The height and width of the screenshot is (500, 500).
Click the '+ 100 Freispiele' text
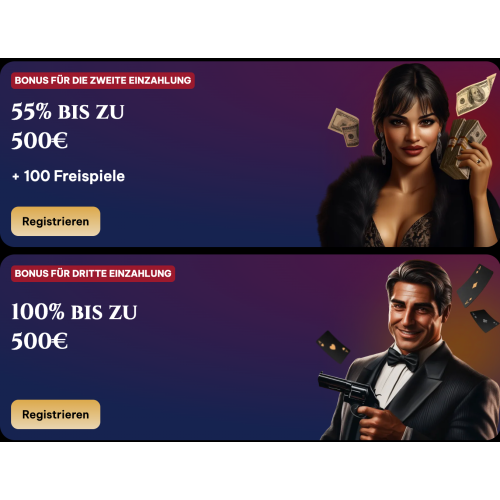click(x=68, y=176)
